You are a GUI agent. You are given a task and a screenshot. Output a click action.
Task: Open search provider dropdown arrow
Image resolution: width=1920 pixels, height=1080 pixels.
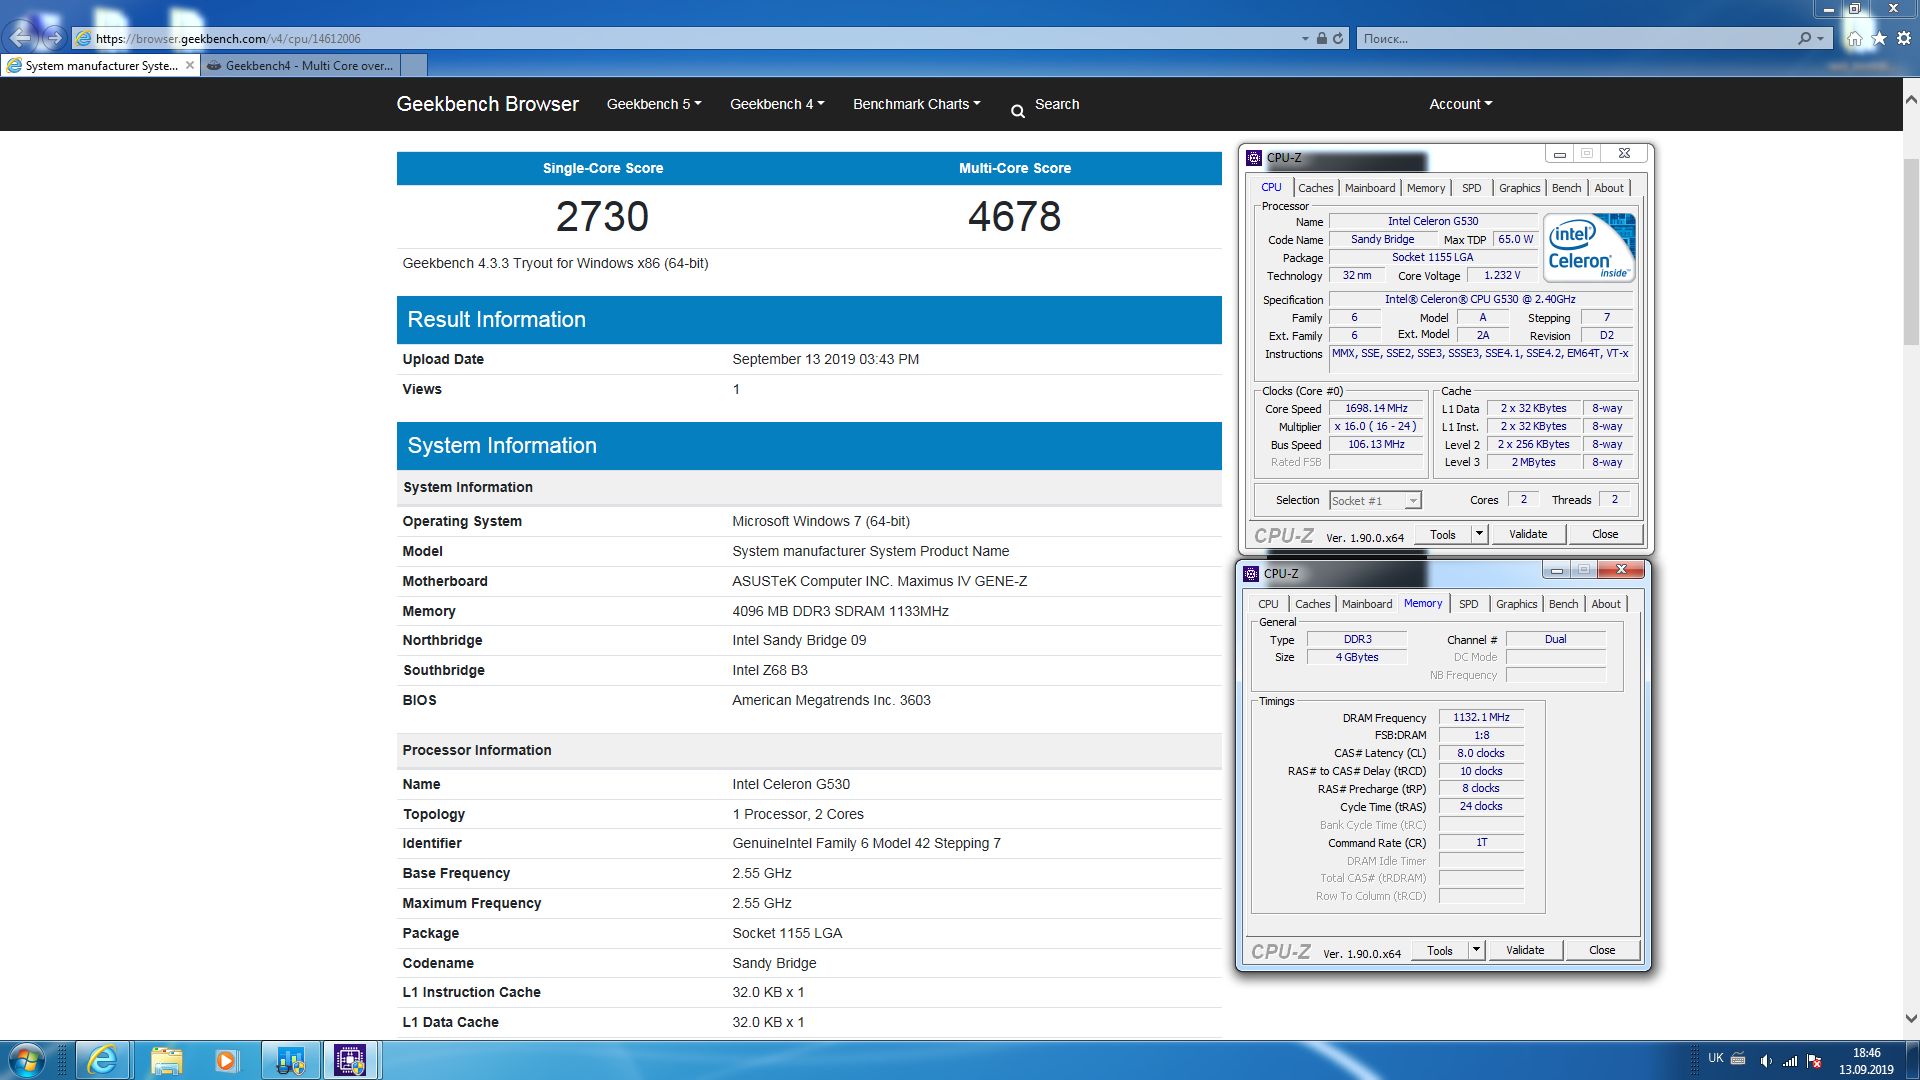1821,38
